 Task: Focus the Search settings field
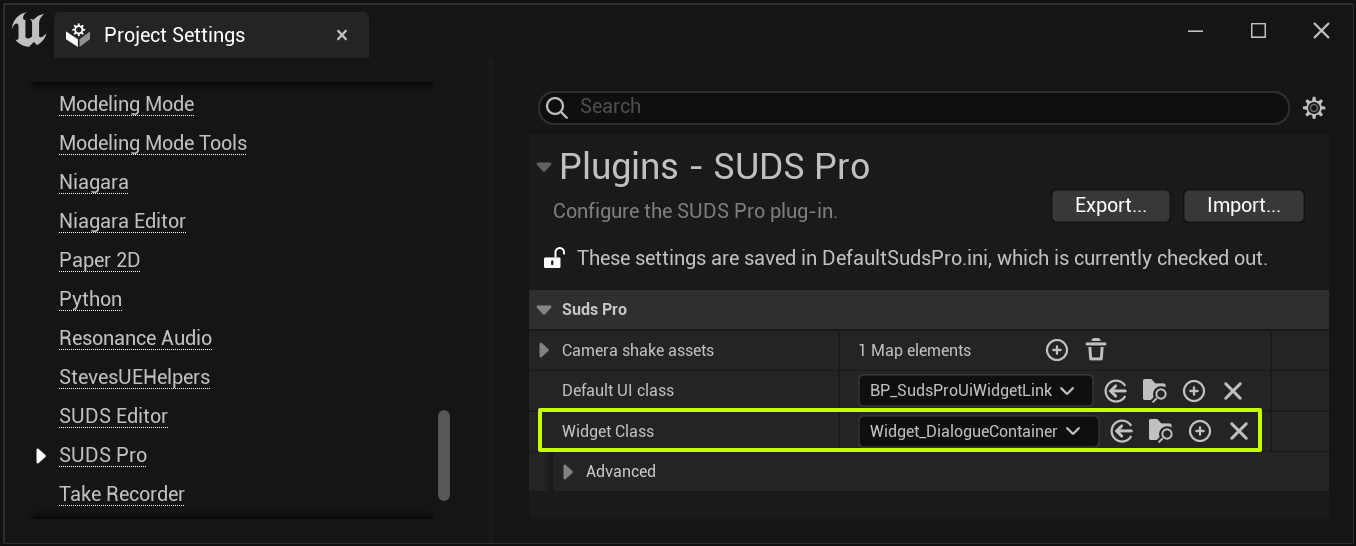[914, 107]
